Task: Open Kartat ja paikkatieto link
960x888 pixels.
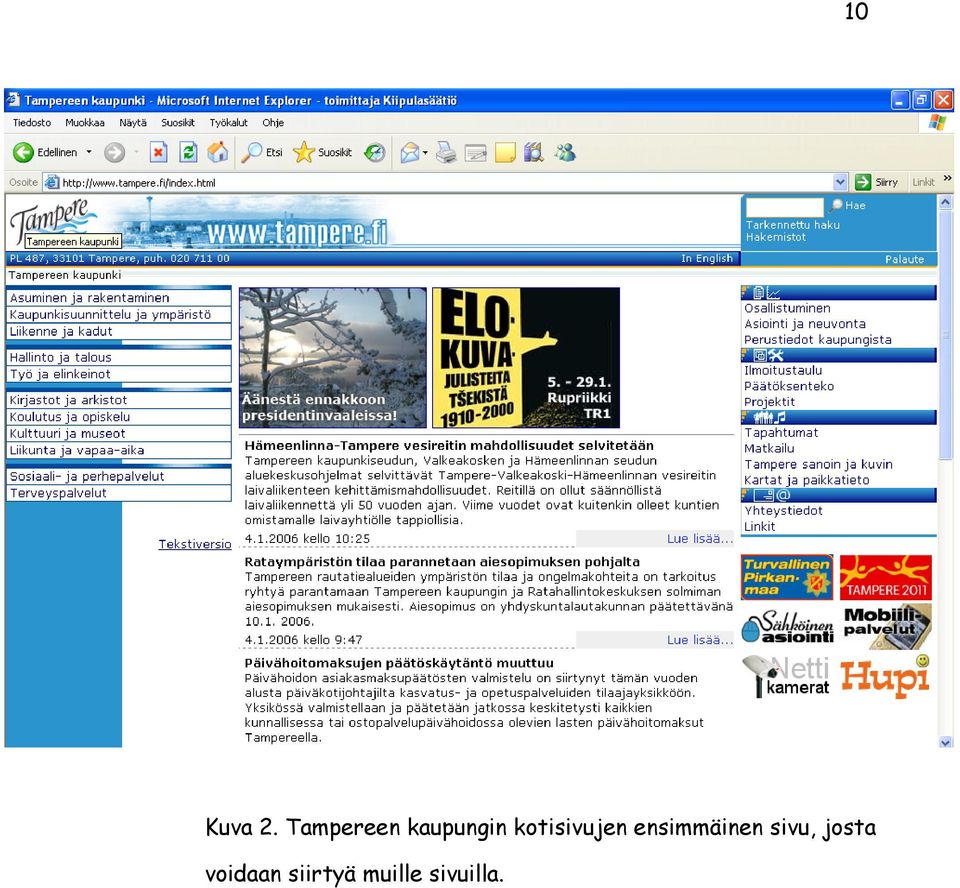Action: coord(806,480)
